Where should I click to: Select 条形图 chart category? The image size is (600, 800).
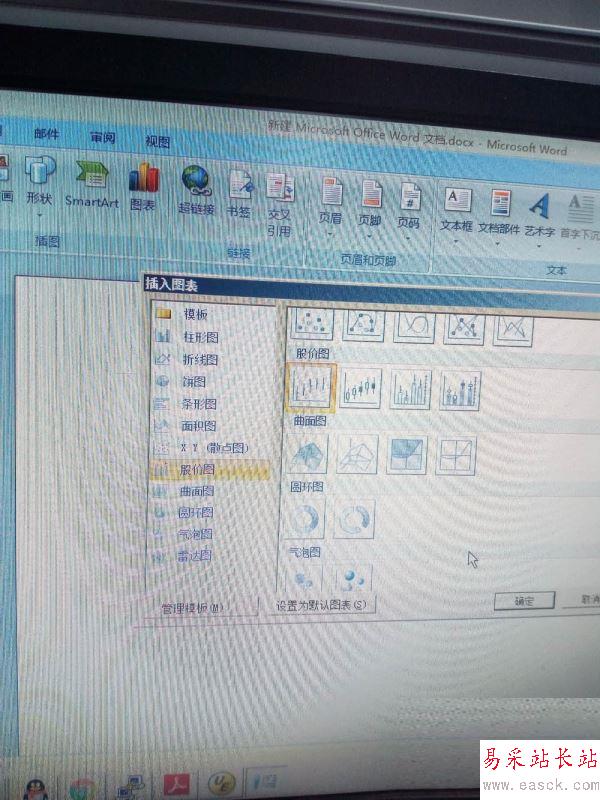[x=212, y=404]
